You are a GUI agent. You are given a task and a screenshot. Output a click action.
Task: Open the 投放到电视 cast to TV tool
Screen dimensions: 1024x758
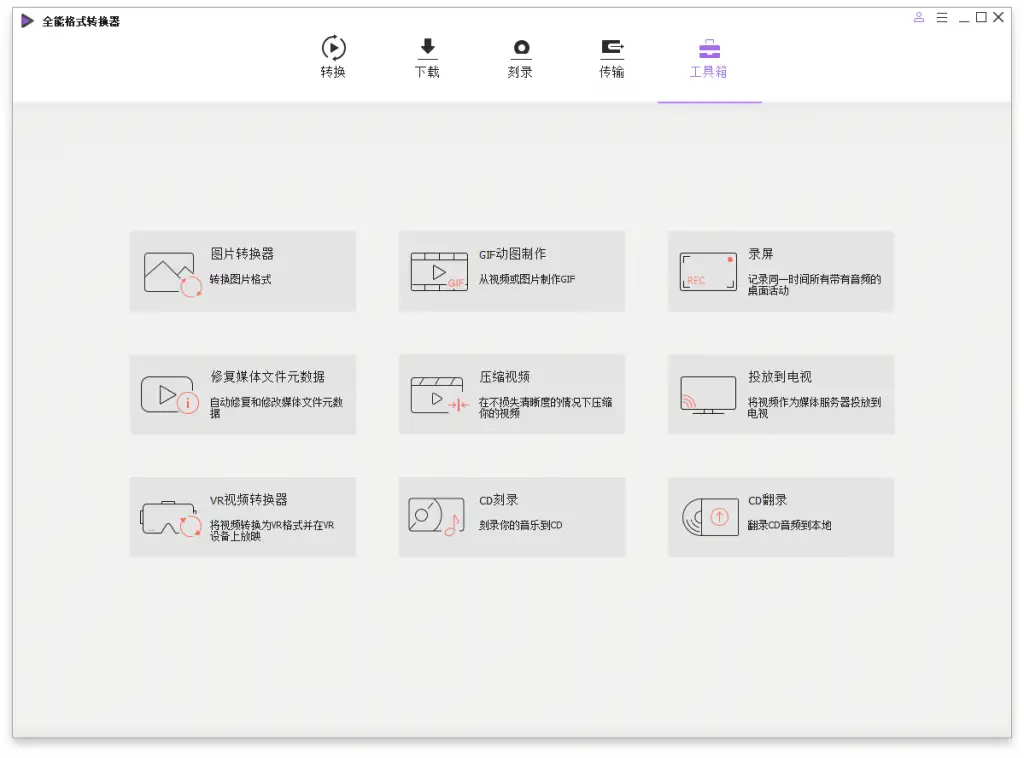click(780, 393)
